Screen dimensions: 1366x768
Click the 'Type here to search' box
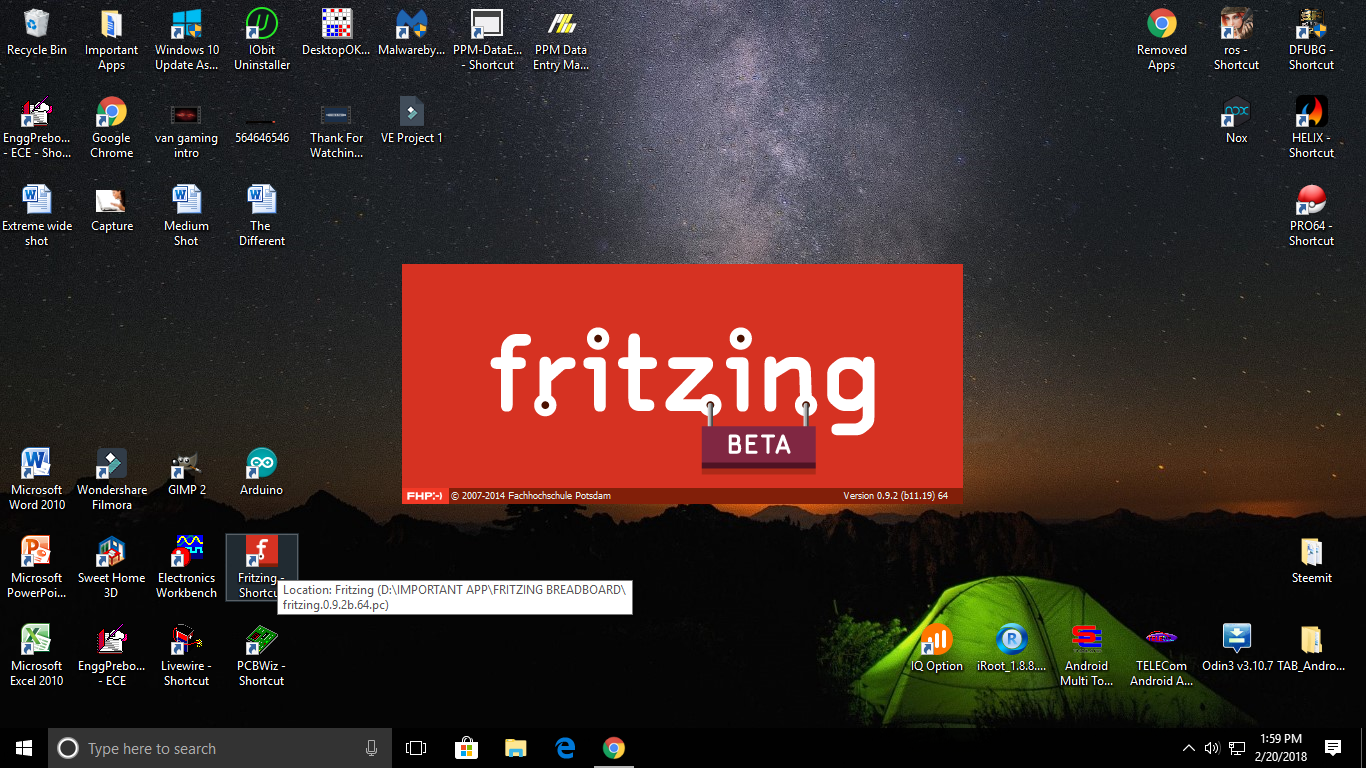[x=221, y=748]
